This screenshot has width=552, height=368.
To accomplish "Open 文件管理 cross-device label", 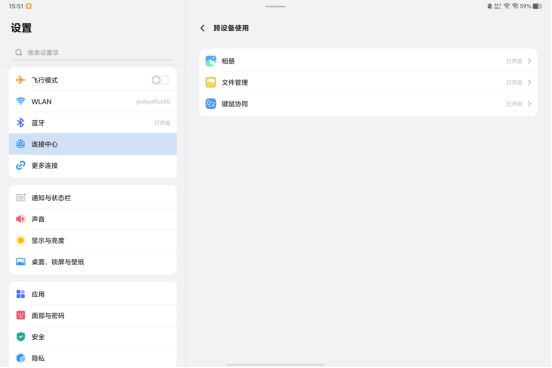I will (235, 82).
